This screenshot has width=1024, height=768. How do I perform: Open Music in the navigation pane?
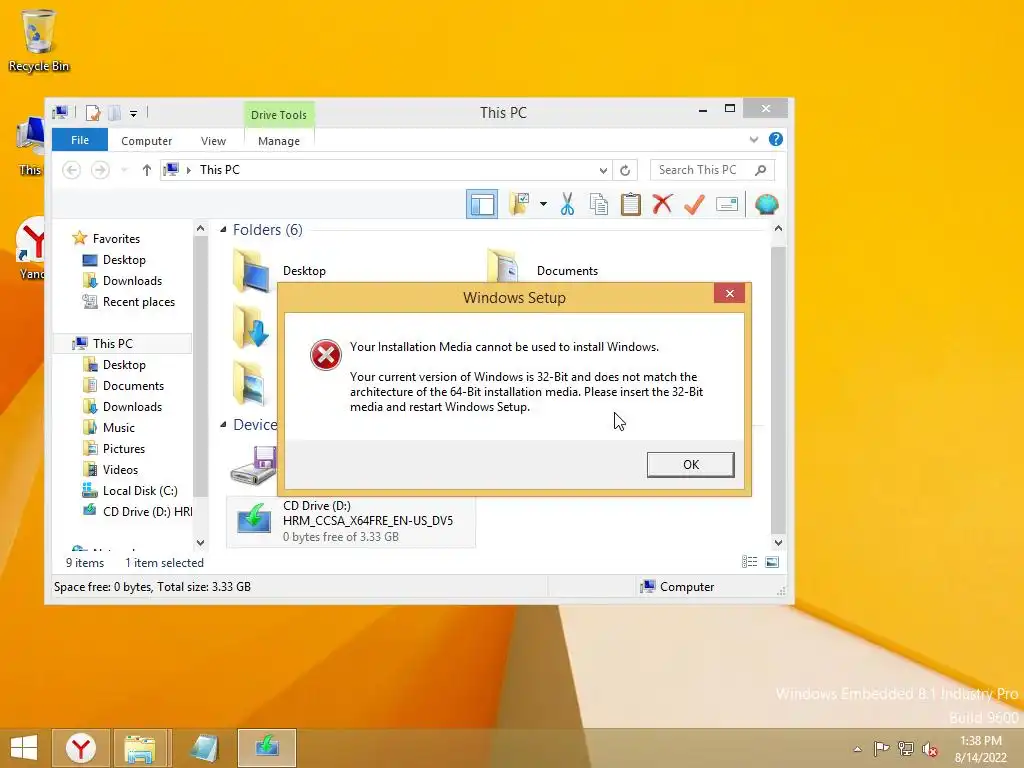(x=118, y=428)
